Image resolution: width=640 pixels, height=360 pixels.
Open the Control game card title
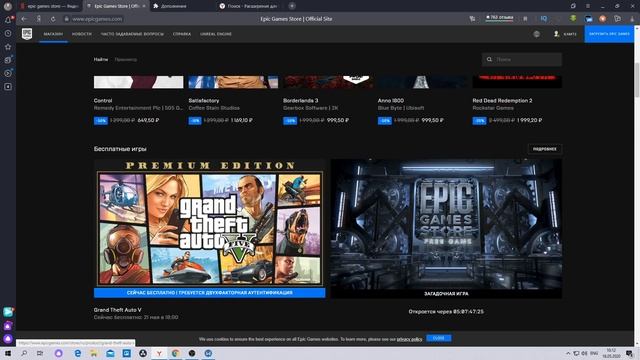pos(103,100)
